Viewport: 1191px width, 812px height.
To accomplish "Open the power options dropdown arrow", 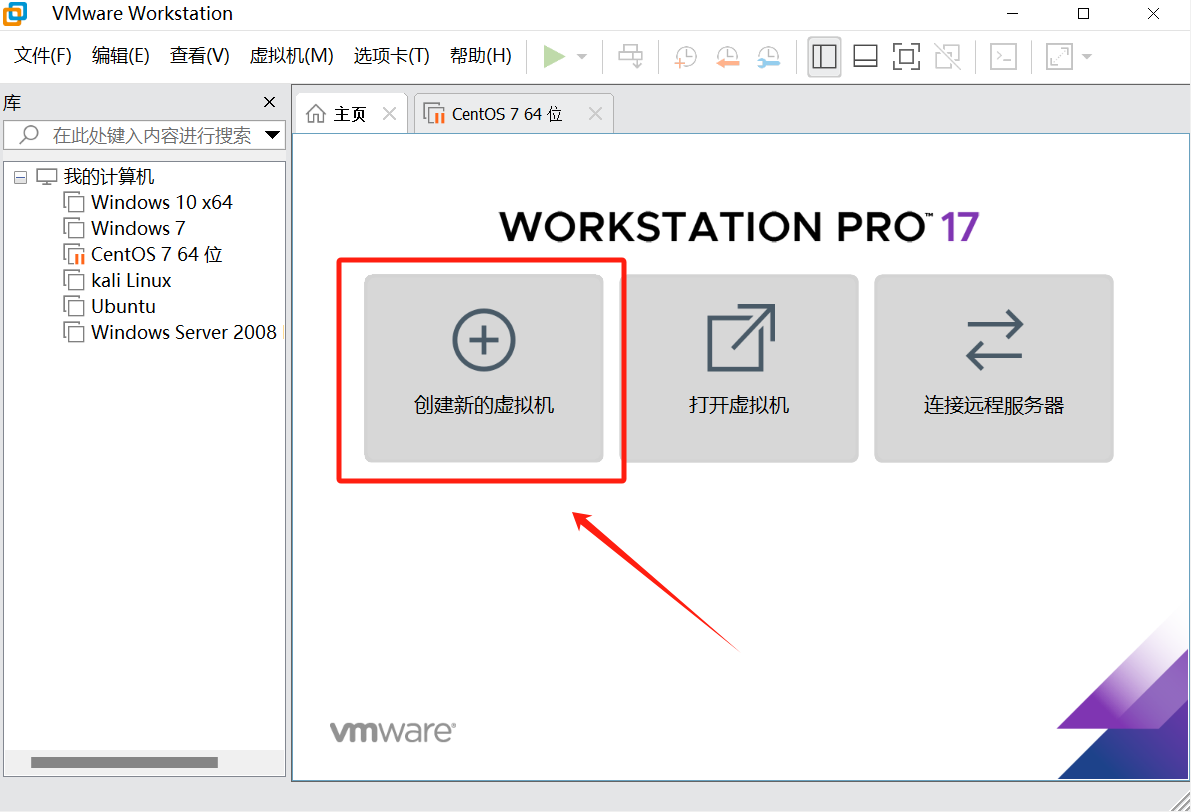I will (582, 57).
